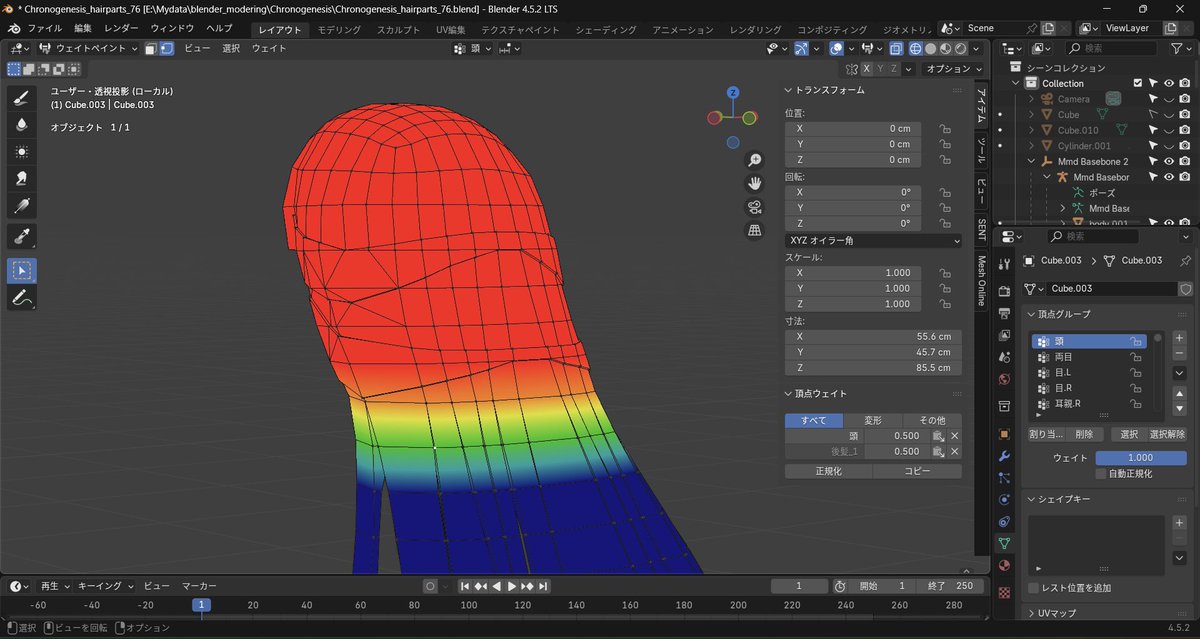Click the 頸 vertex weight 0.500 field
This screenshot has height=639, width=1200.
tap(895, 436)
